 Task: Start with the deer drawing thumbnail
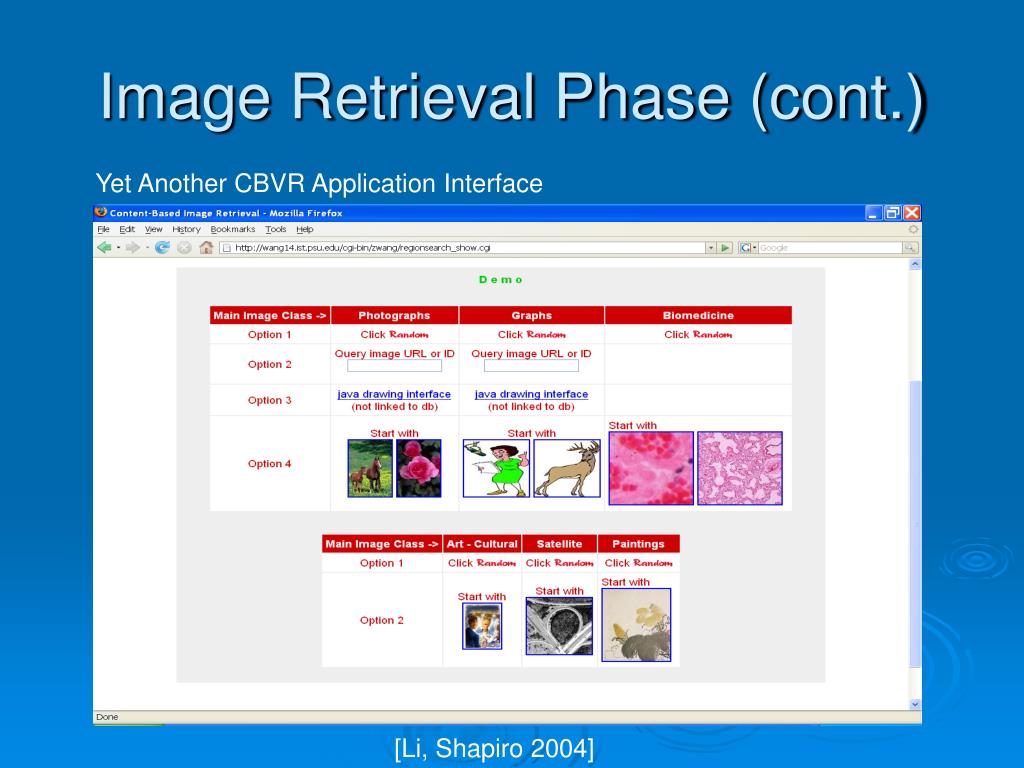pos(567,468)
